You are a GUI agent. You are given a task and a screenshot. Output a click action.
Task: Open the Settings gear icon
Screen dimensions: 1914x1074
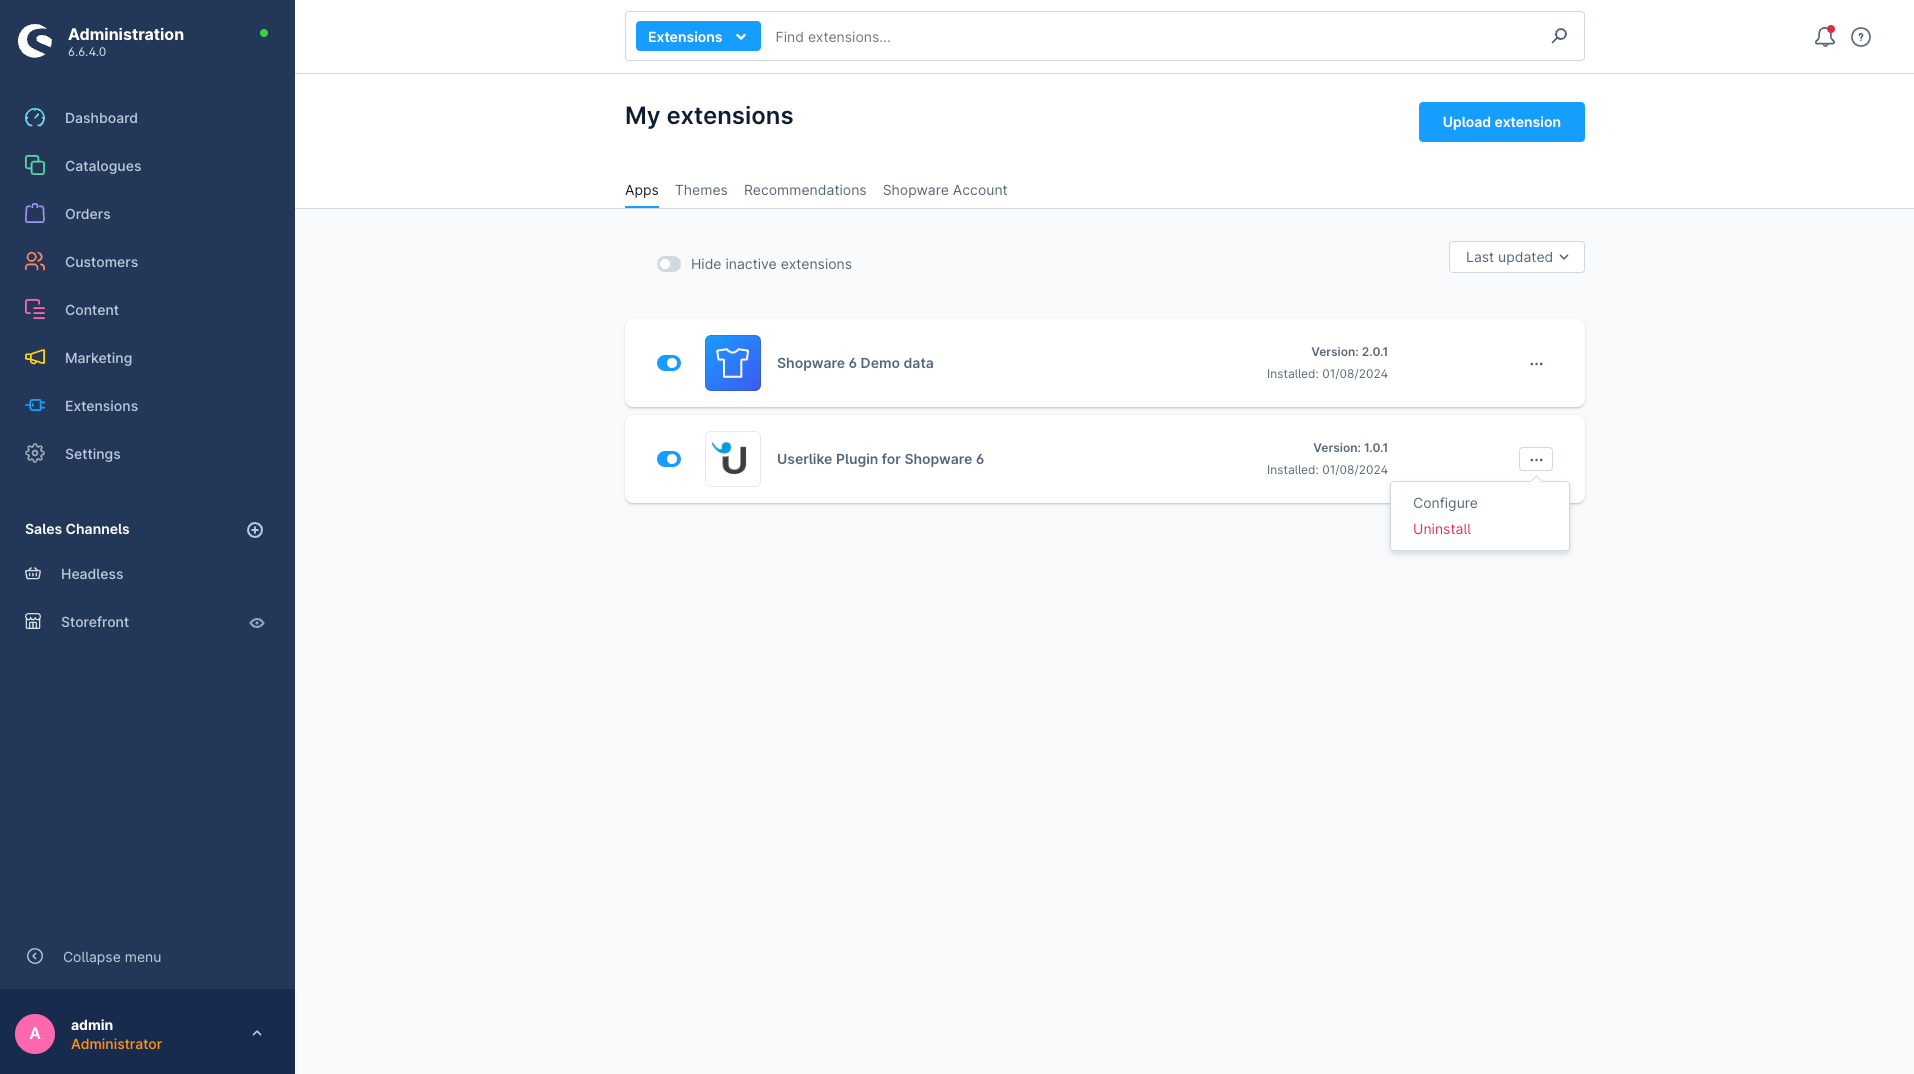point(35,454)
